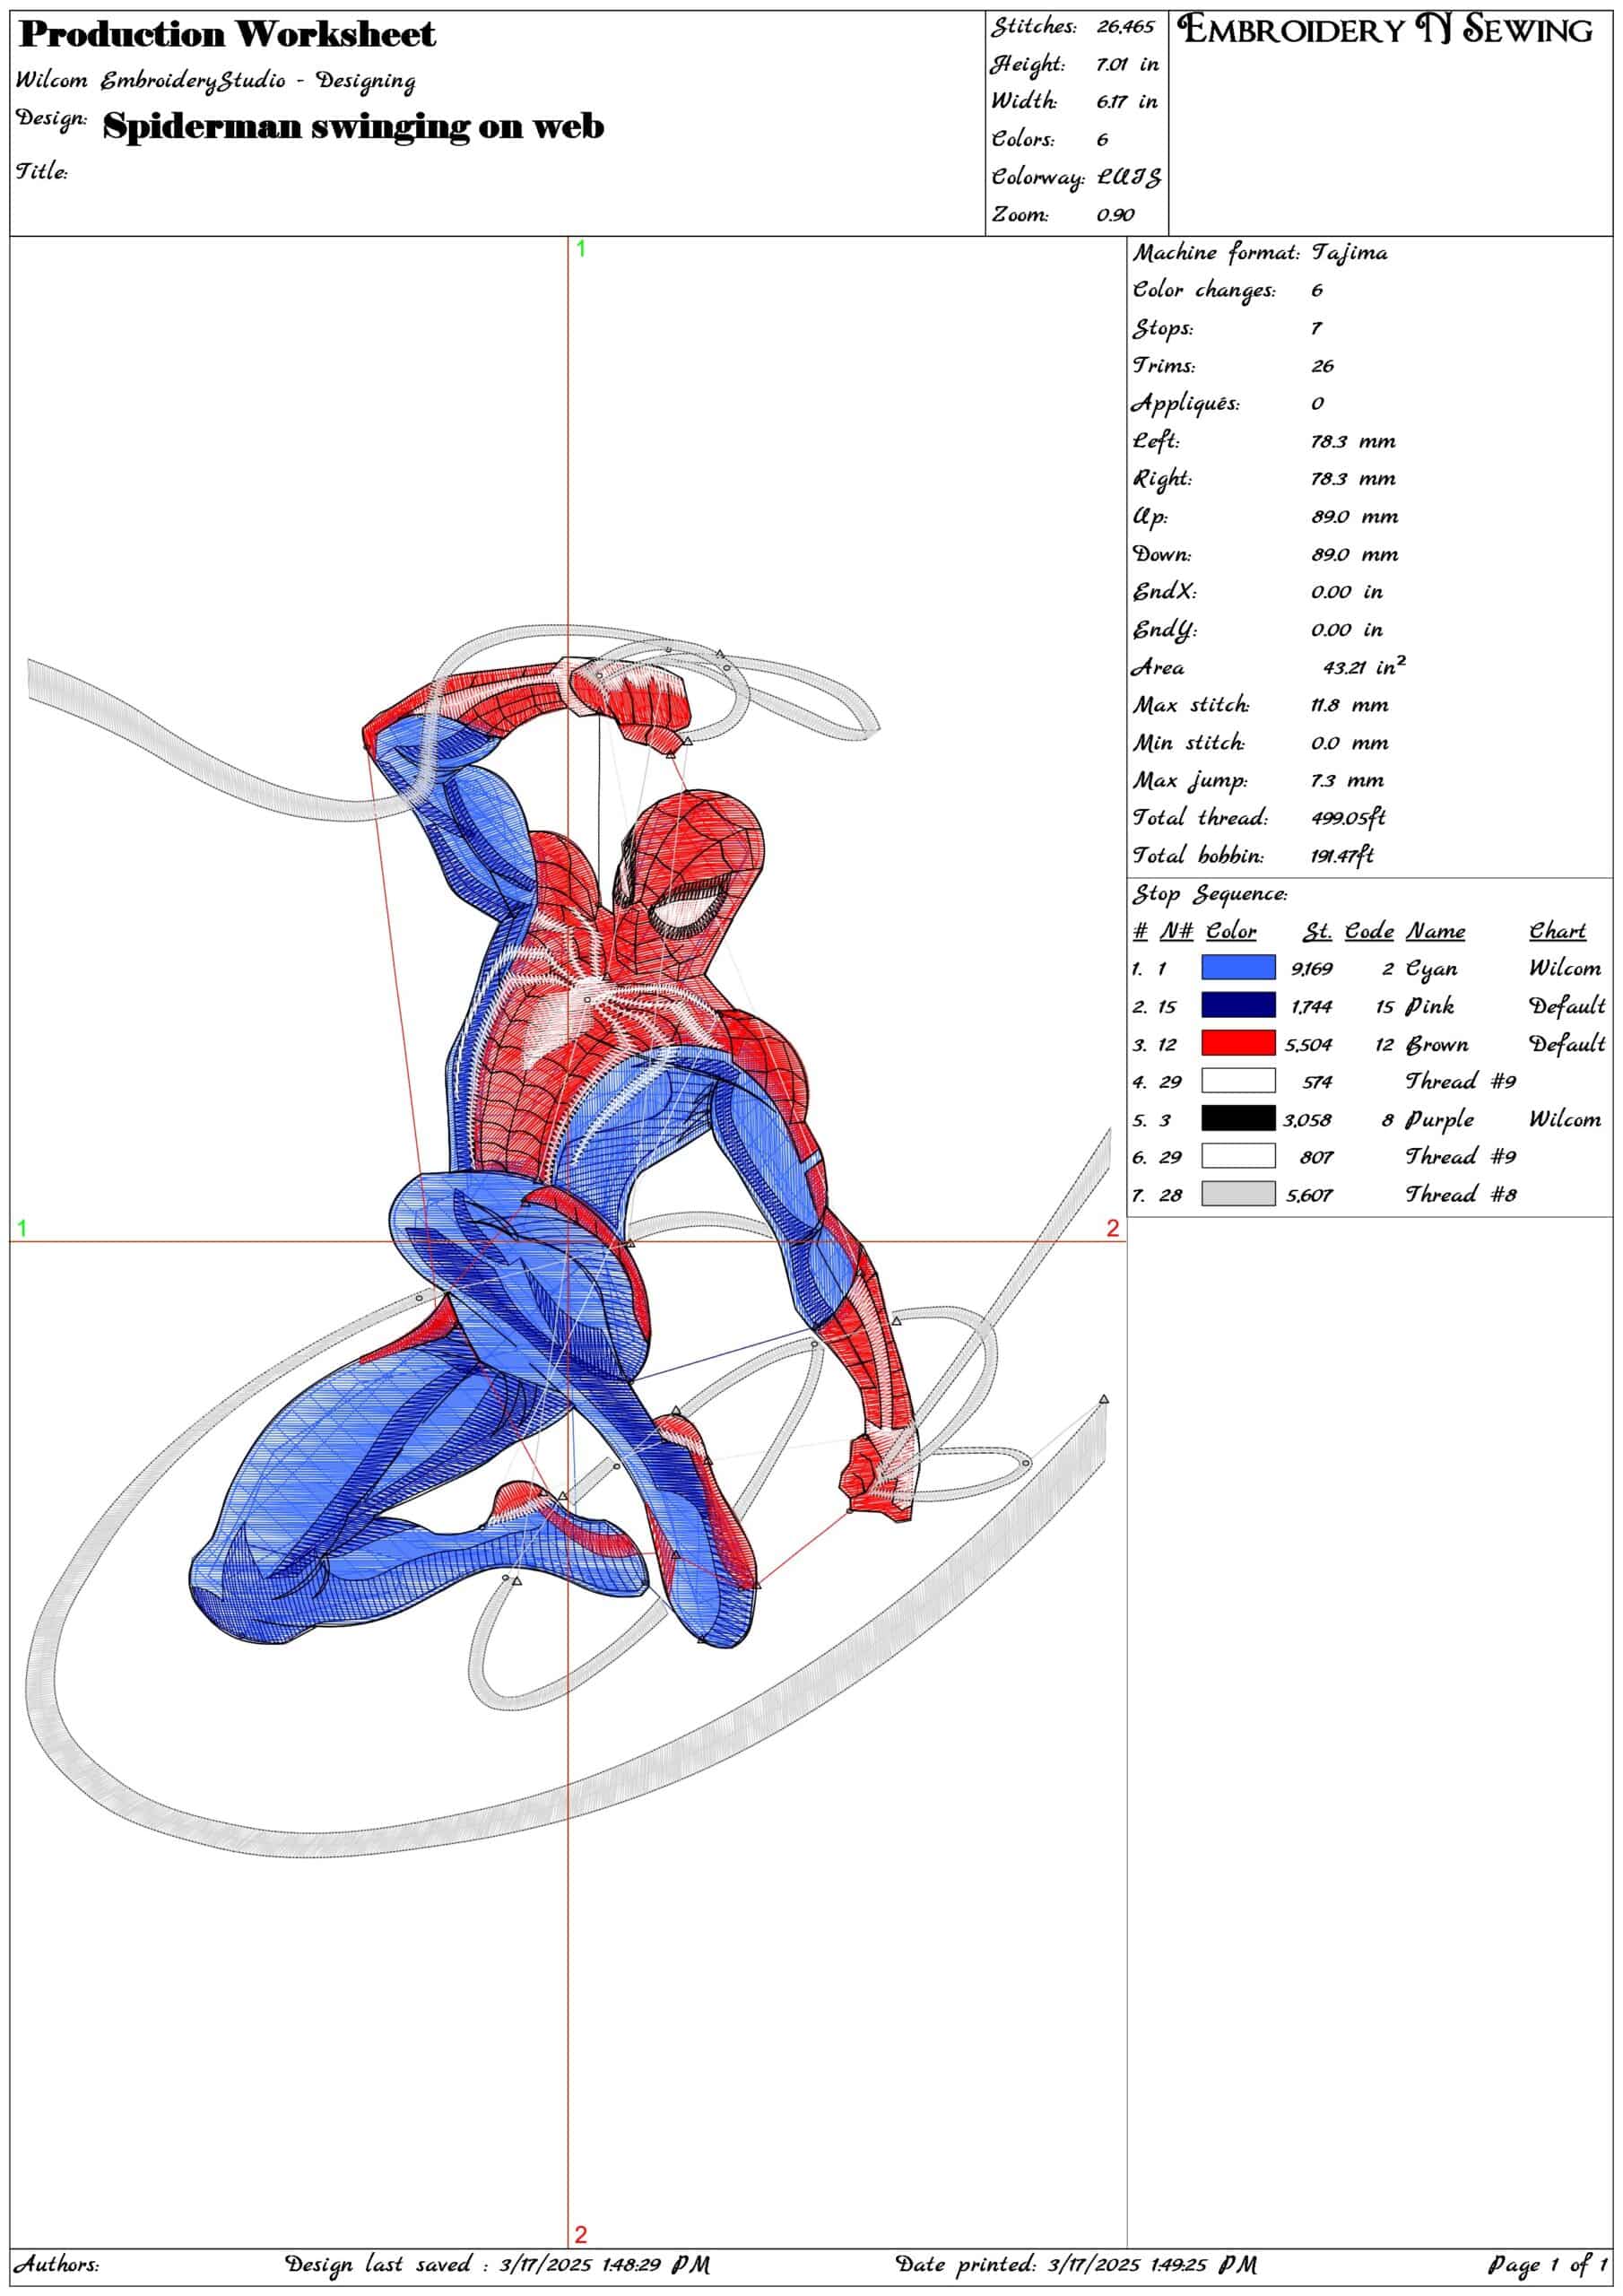Click the thread name "Cyan"
Screen dimensions: 1623x2296
tap(1431, 969)
